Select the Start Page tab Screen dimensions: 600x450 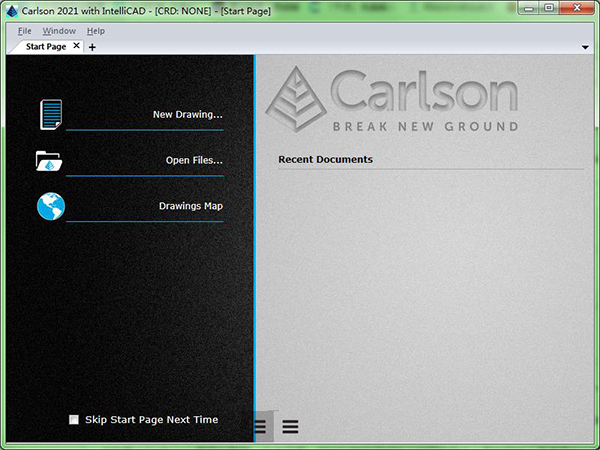tap(47, 46)
